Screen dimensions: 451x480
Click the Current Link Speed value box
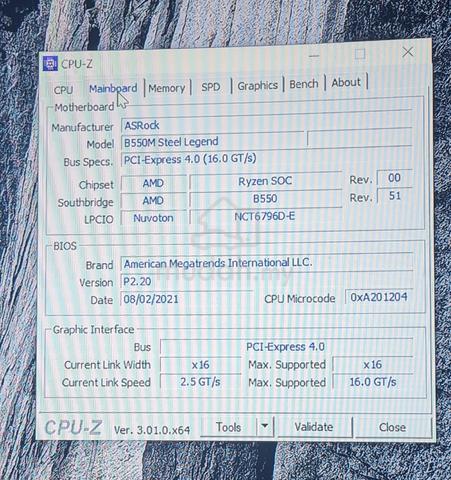pyautogui.click(x=200, y=382)
